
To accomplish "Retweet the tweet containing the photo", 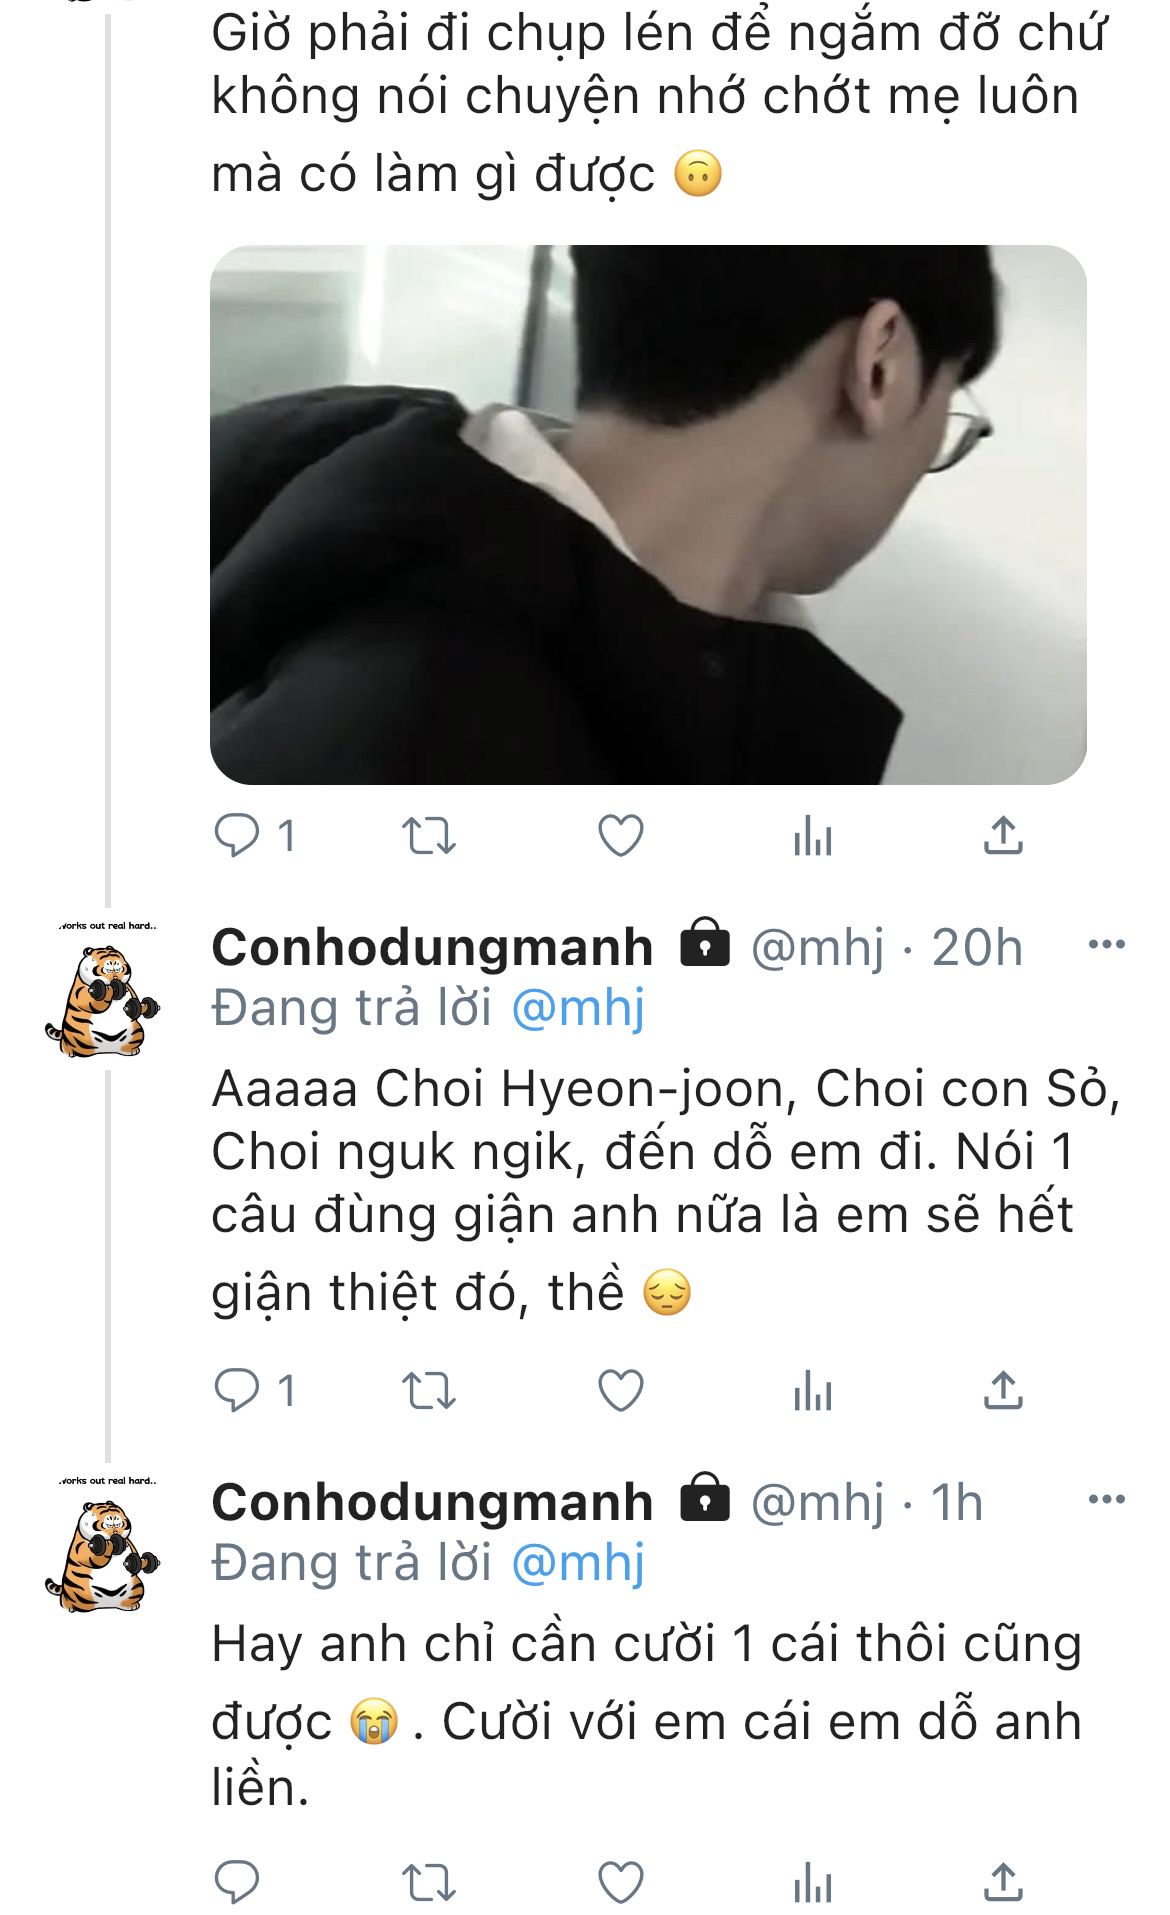I will pyautogui.click(x=428, y=835).
